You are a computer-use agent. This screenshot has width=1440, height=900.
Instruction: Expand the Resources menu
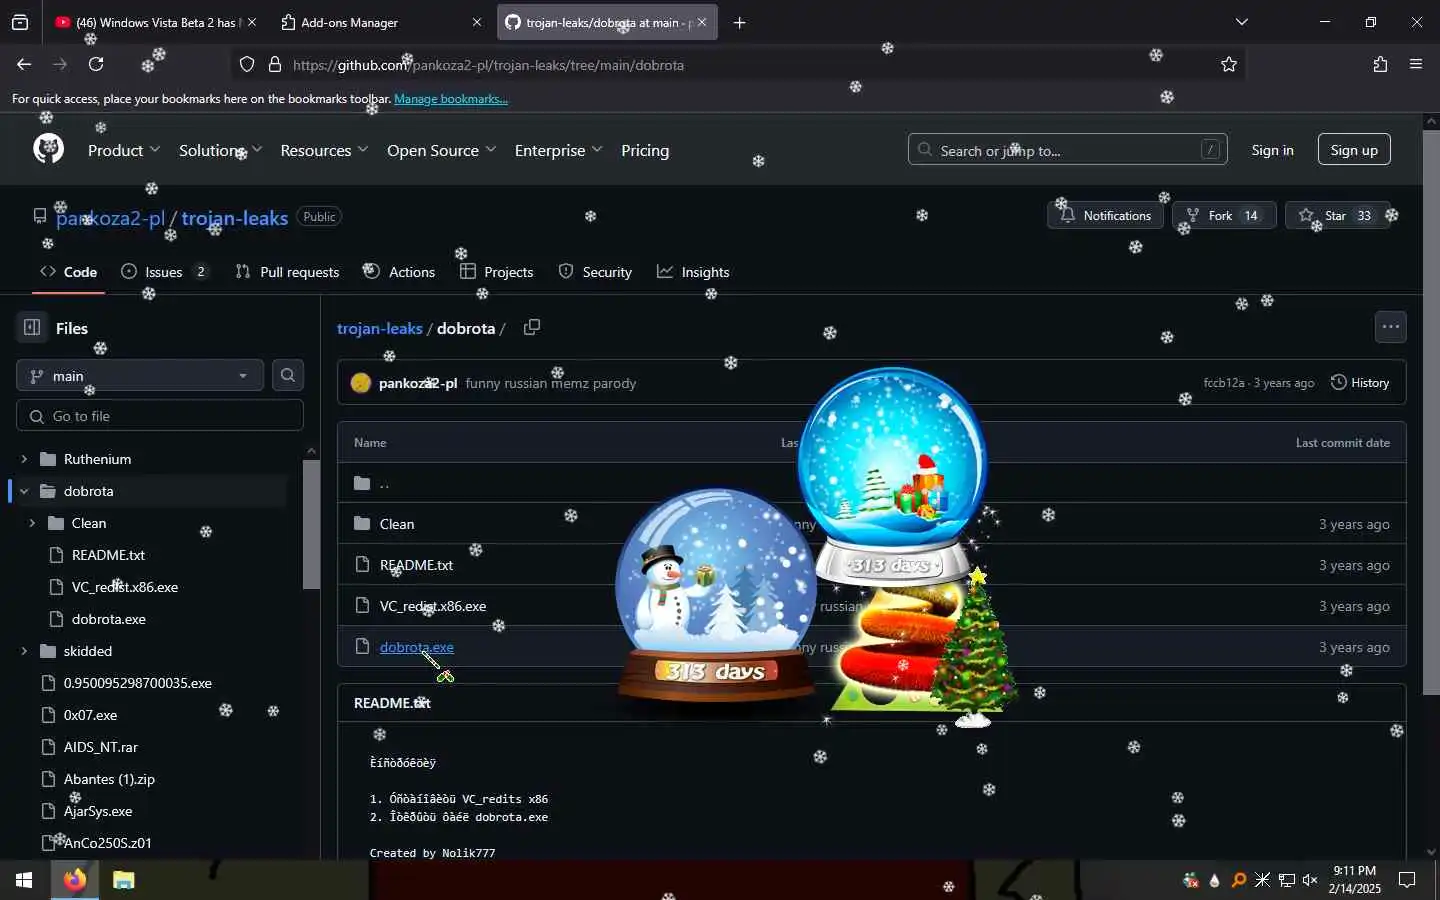(x=324, y=151)
